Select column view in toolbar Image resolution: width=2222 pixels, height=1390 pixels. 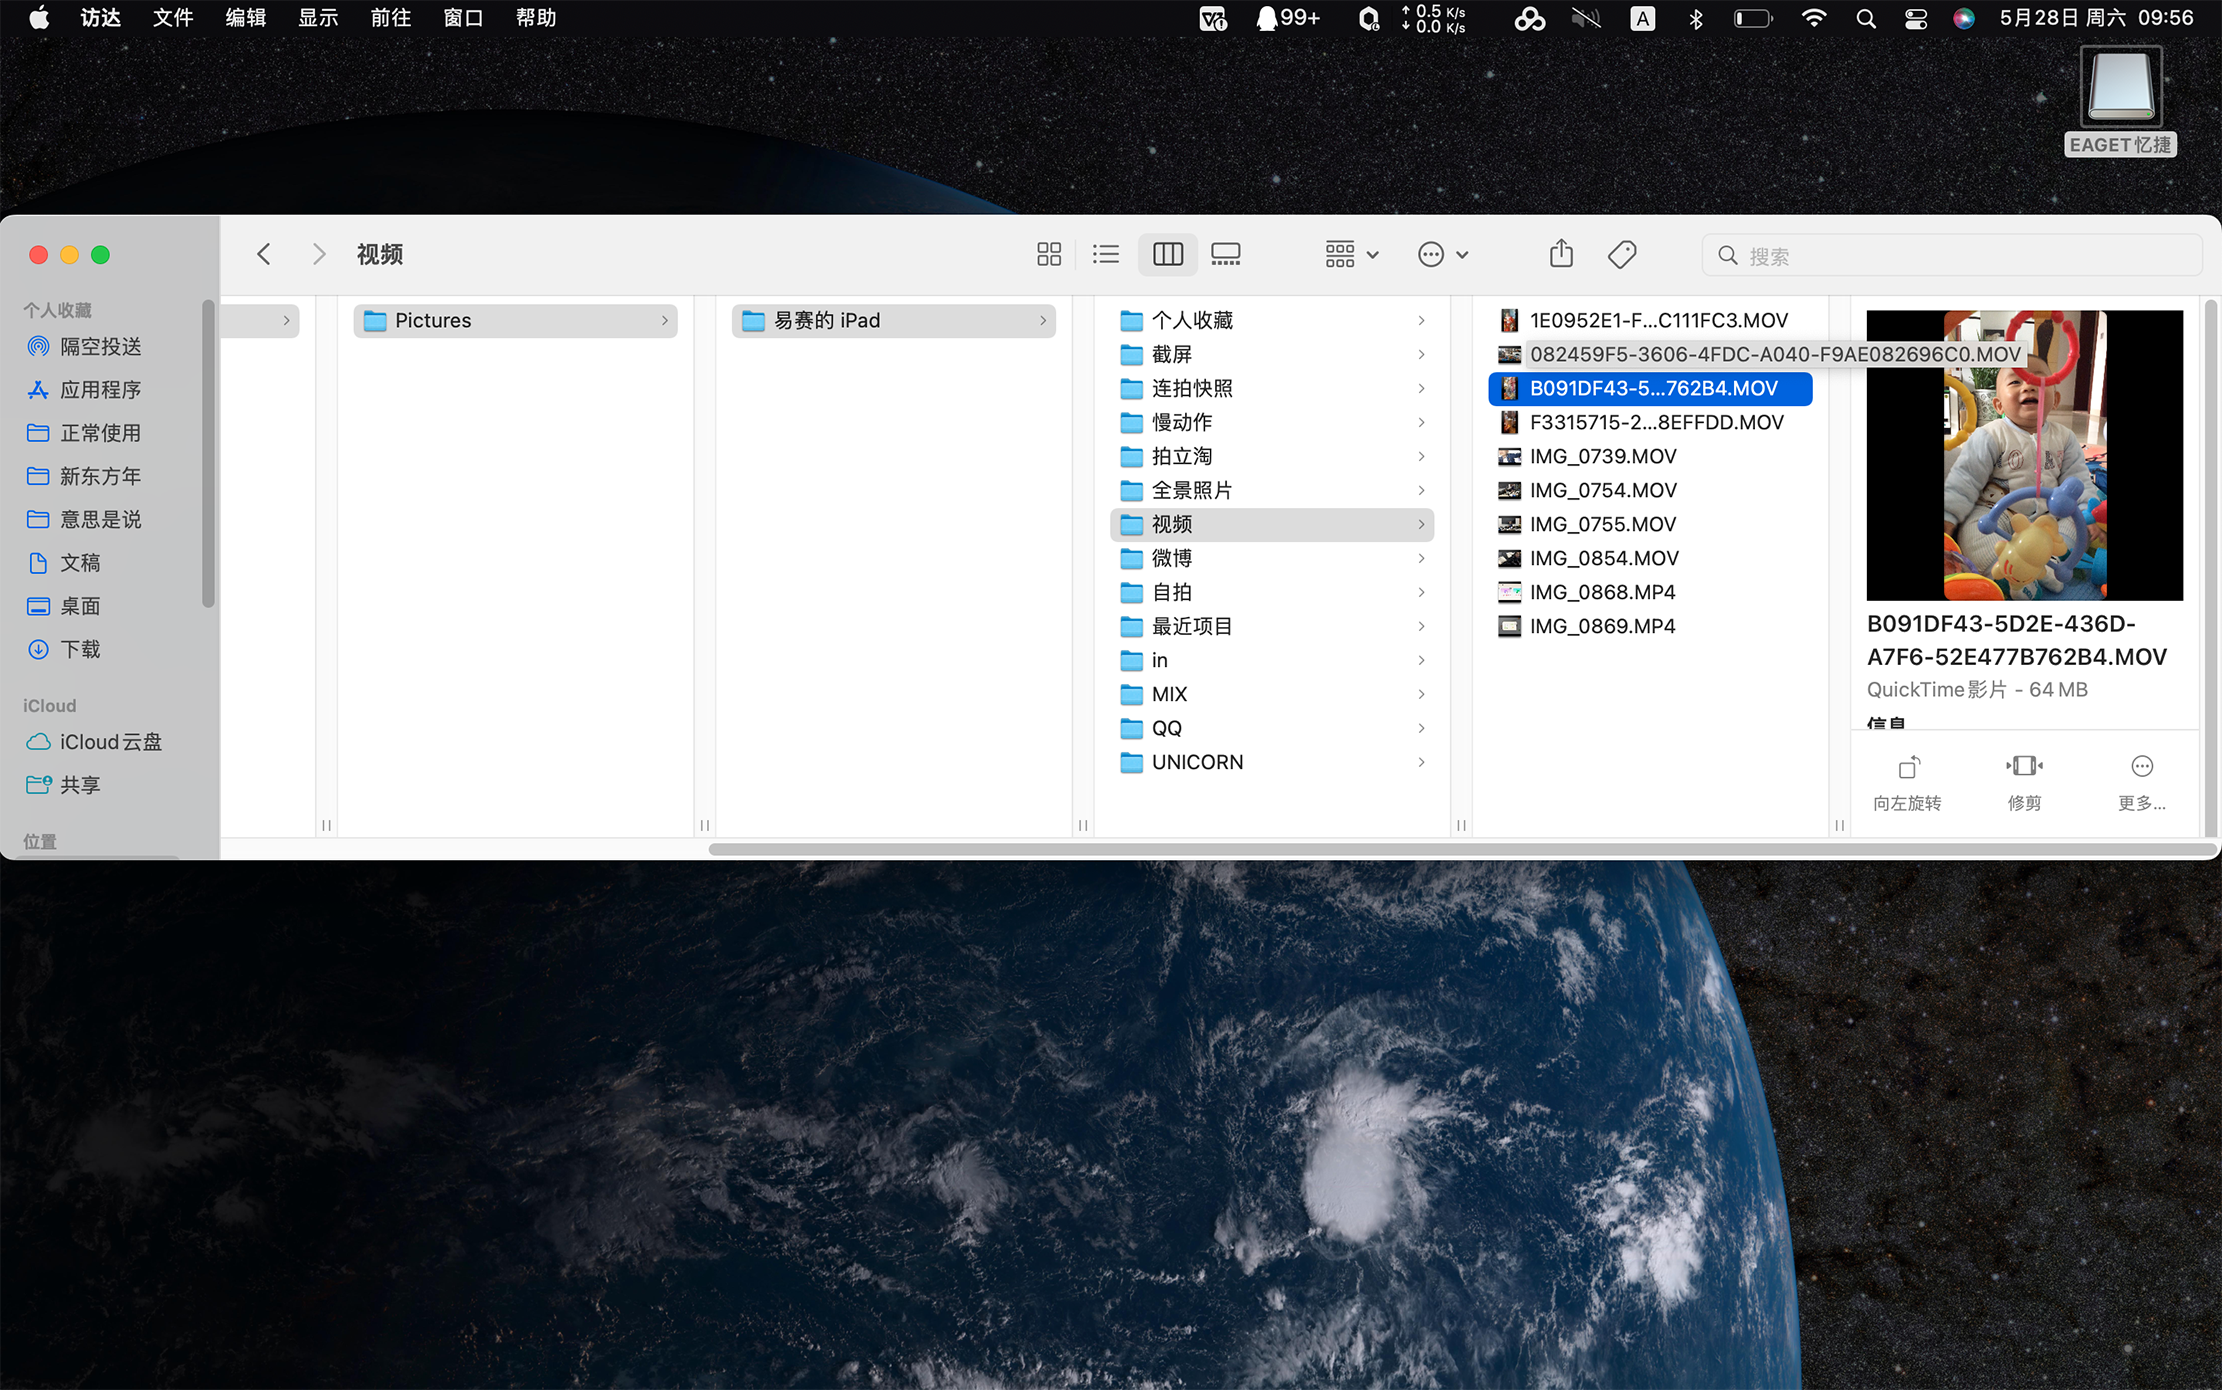[1167, 254]
